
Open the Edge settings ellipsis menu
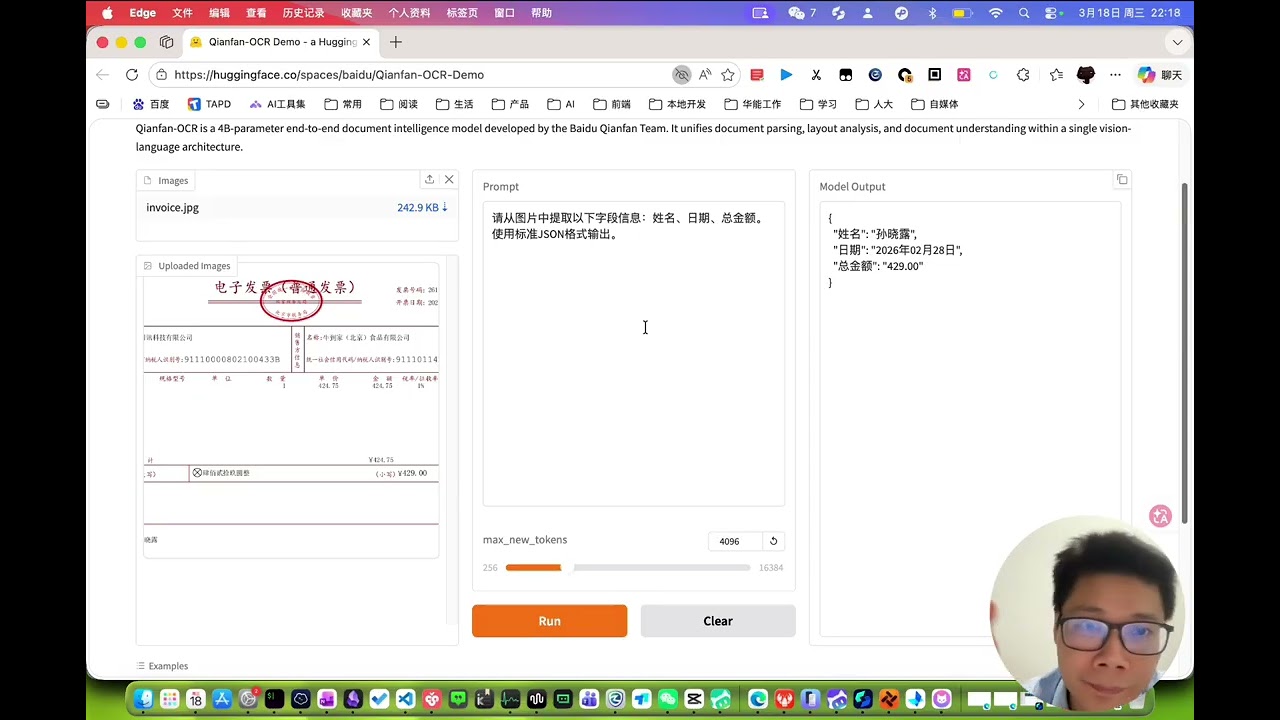pyautogui.click(x=1115, y=75)
